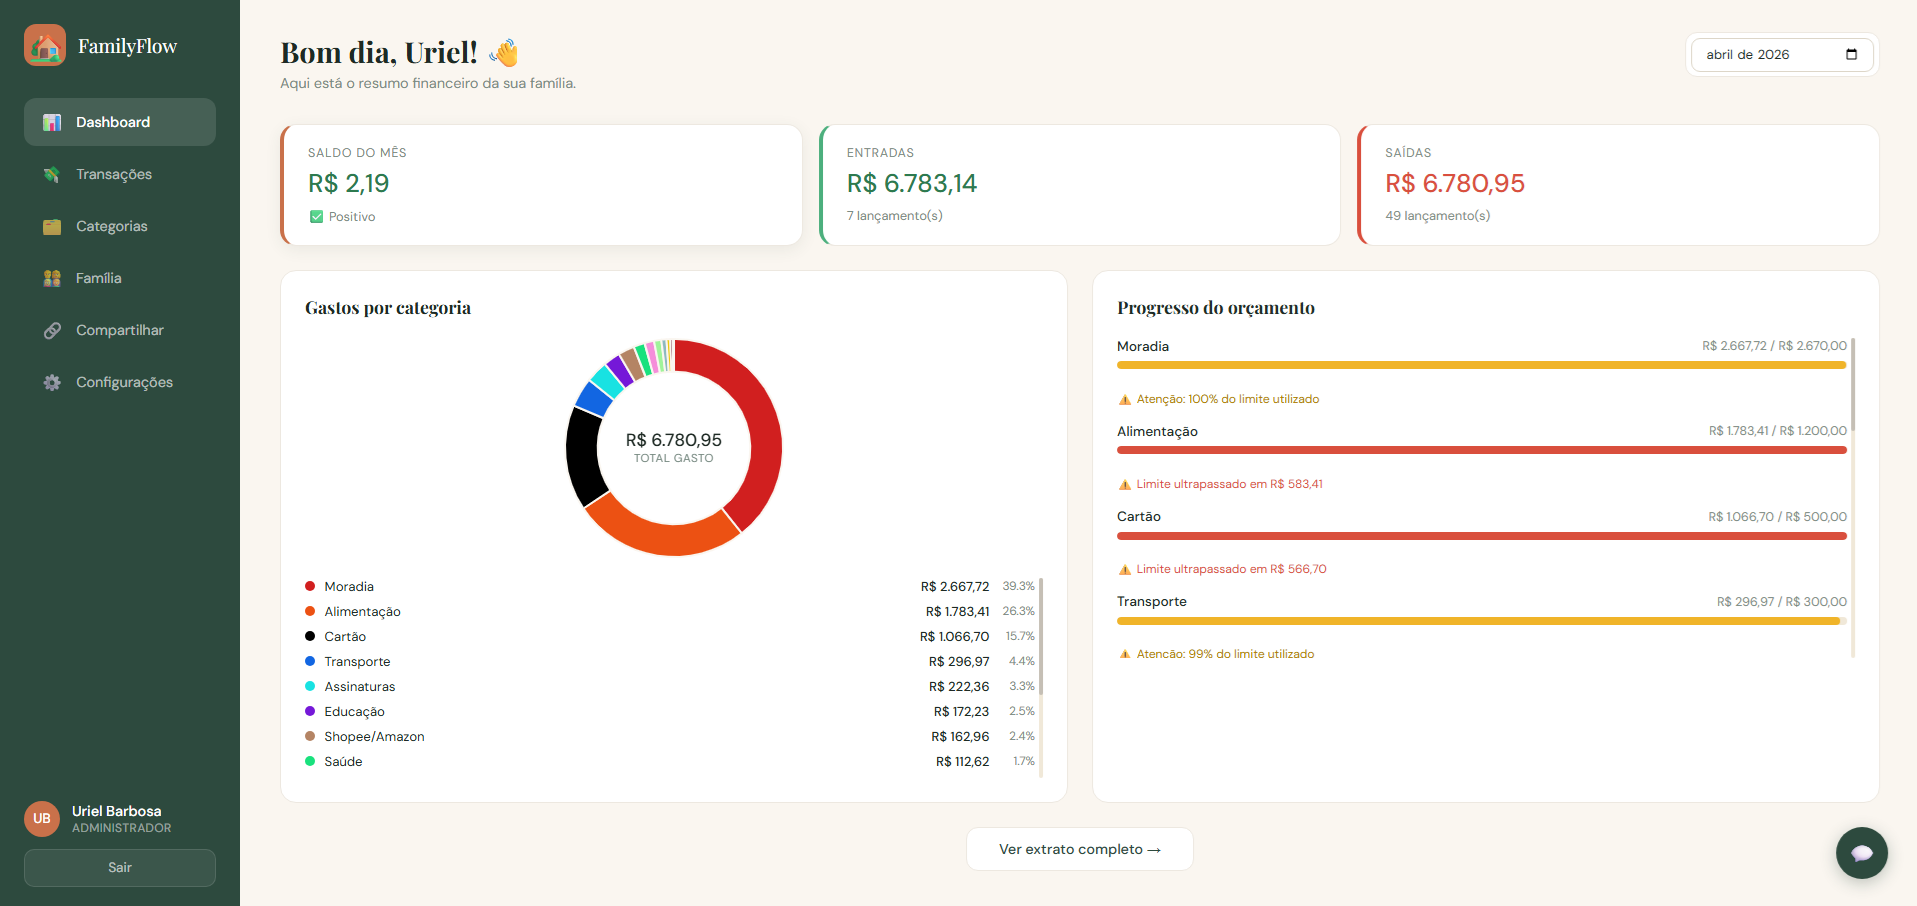Click the Gastos por categoria heading
Screen dimensions: 1917x906
(x=388, y=307)
